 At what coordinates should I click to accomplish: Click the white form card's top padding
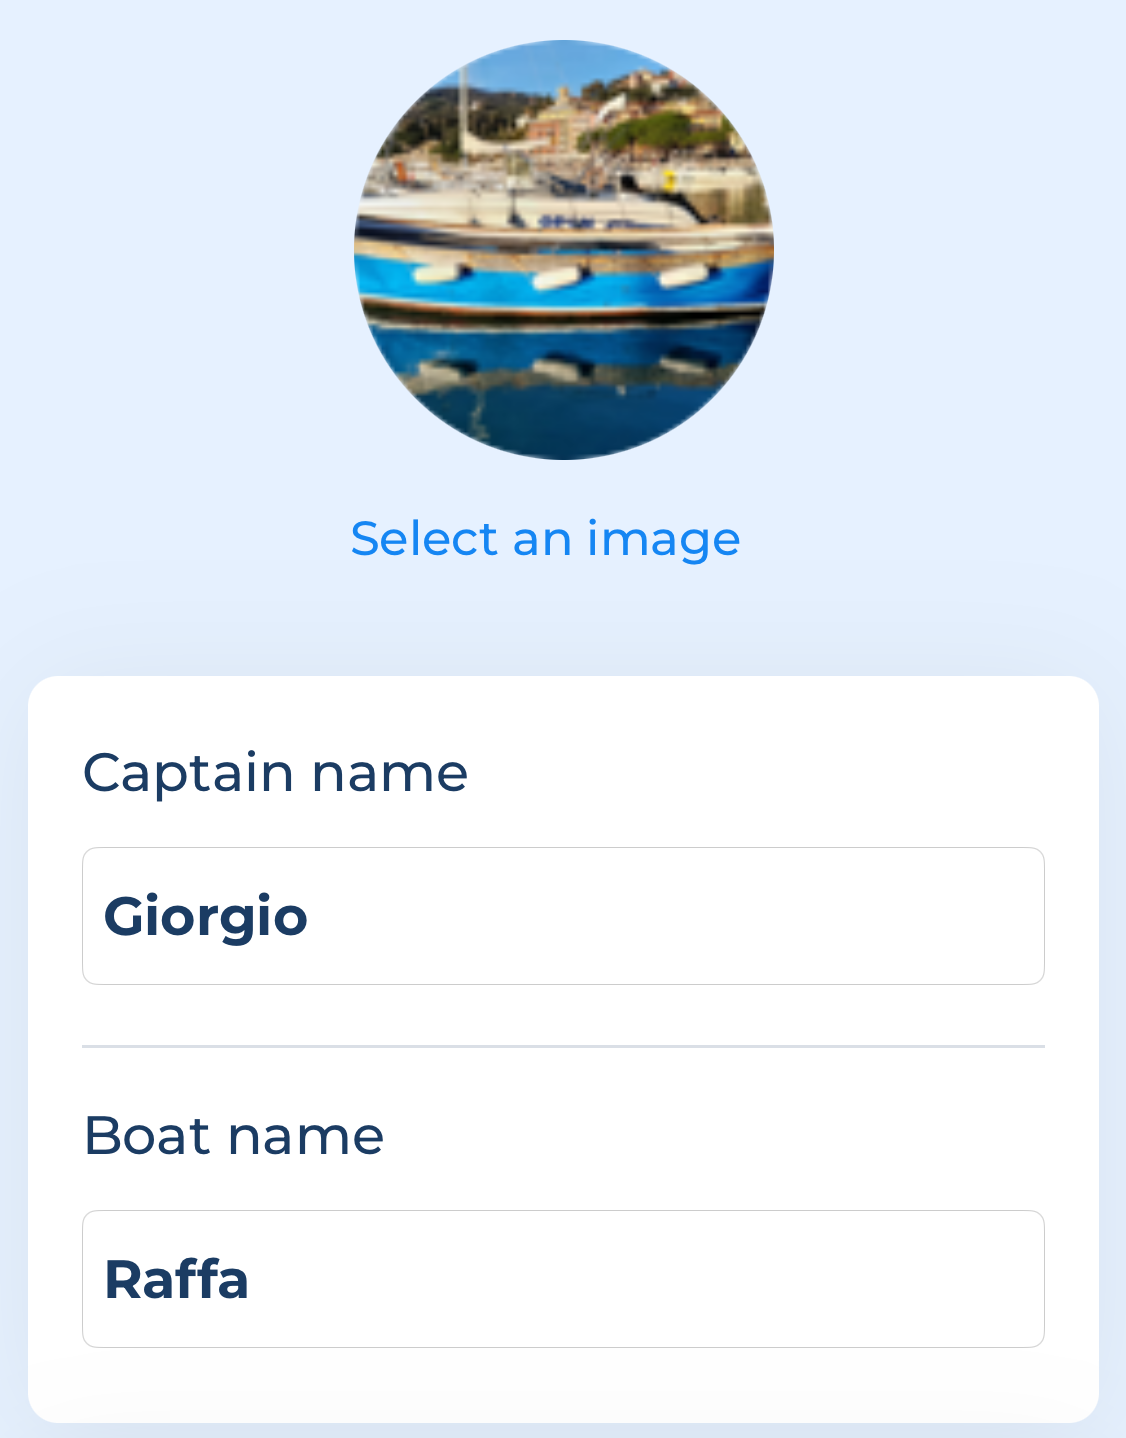(x=563, y=708)
